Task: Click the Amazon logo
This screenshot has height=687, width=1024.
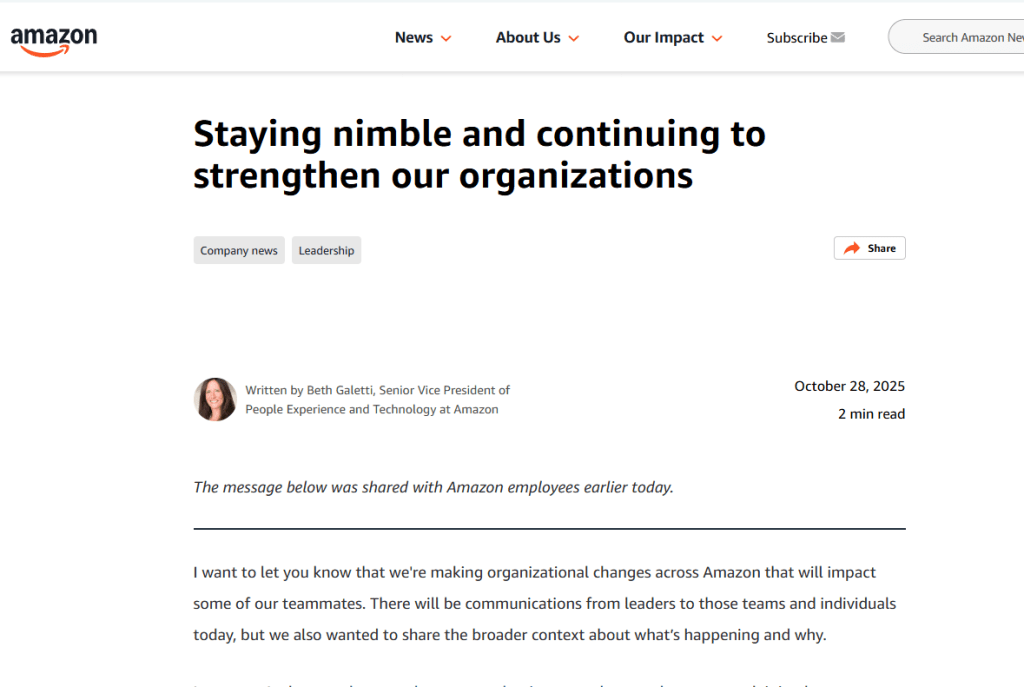Action: (x=54, y=39)
